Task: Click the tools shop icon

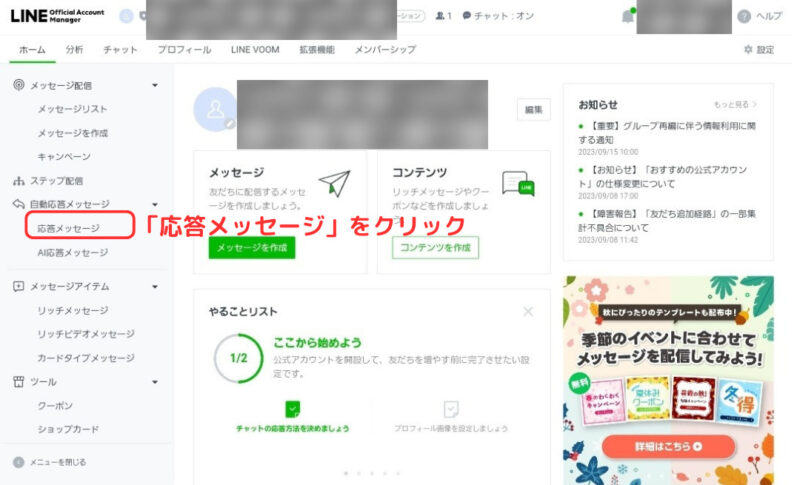Action: pos(19,381)
